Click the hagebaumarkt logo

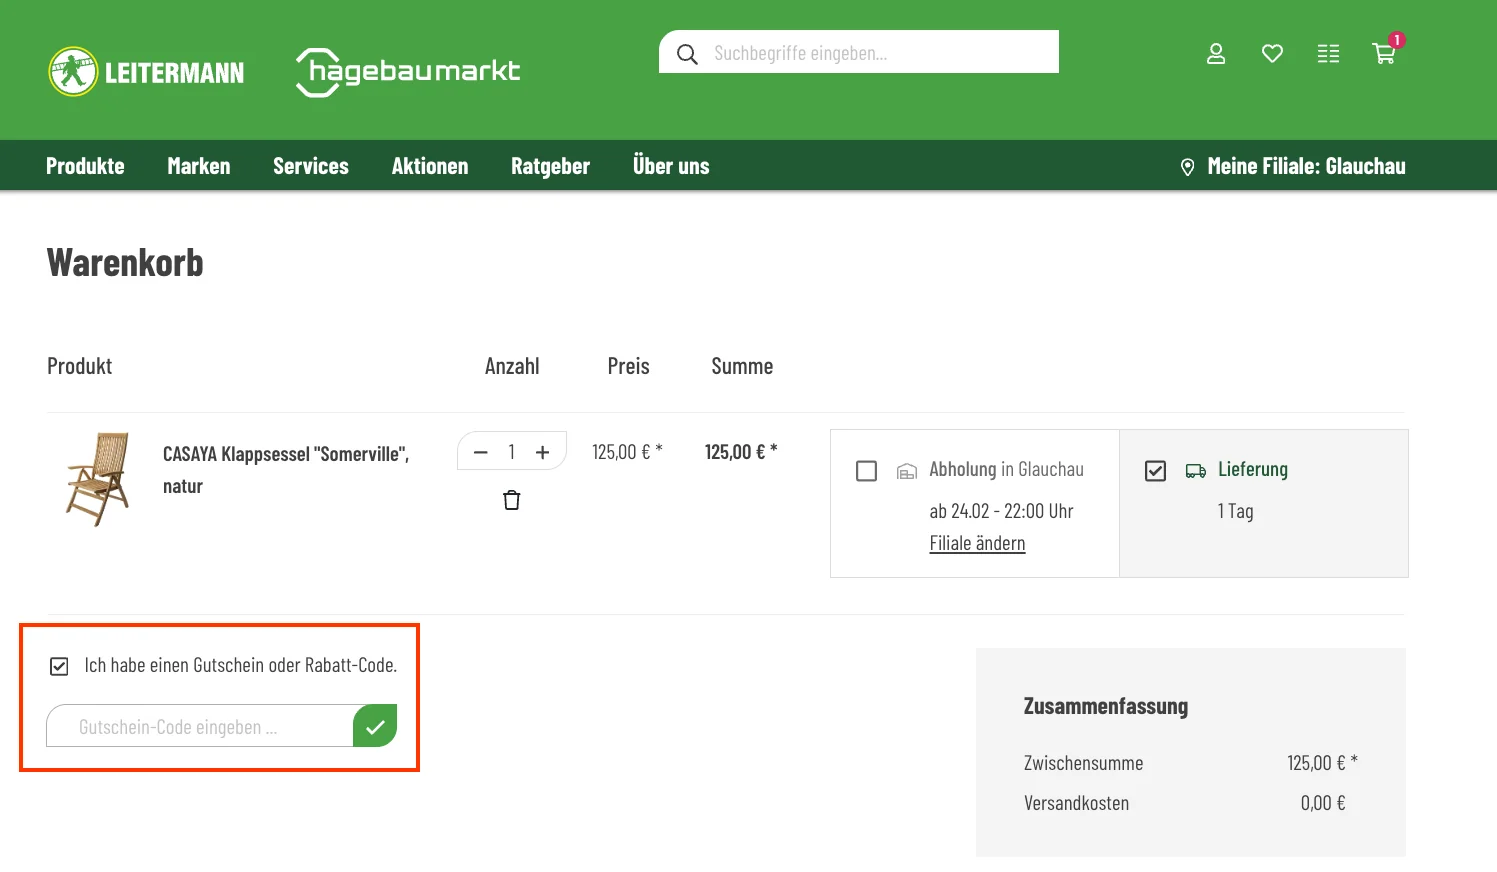[407, 70]
